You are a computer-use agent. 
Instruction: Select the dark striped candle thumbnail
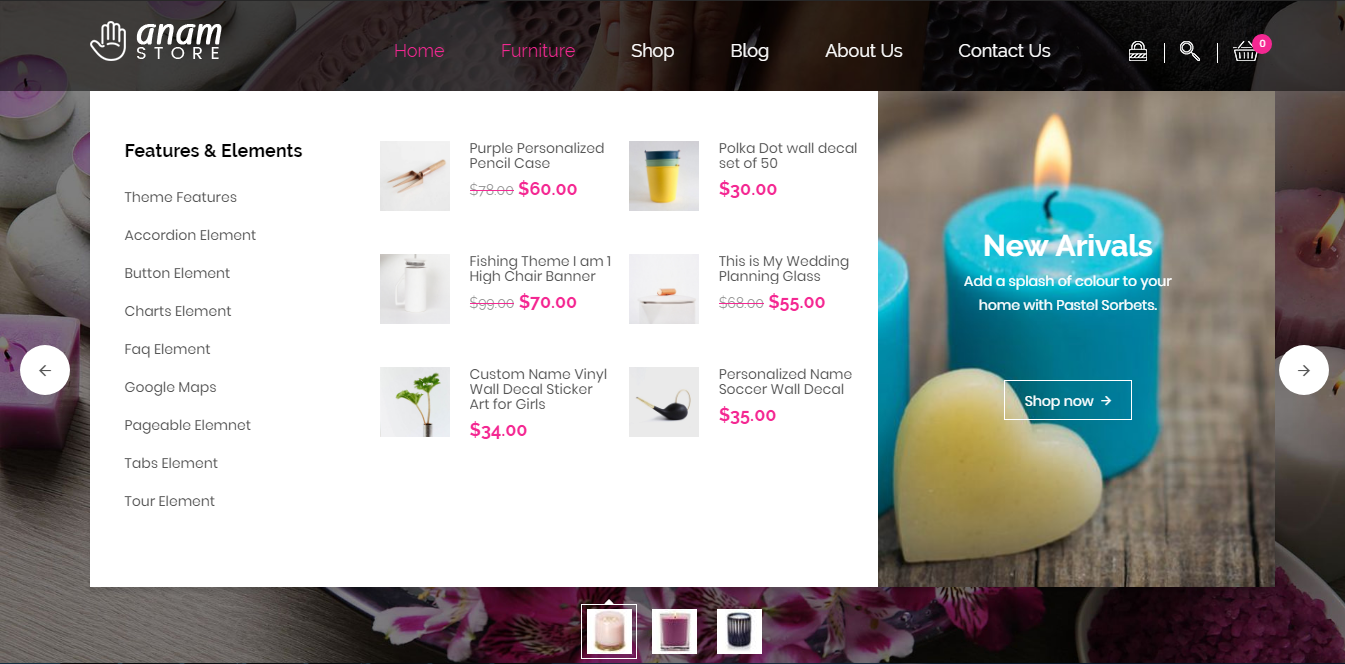pyautogui.click(x=740, y=632)
